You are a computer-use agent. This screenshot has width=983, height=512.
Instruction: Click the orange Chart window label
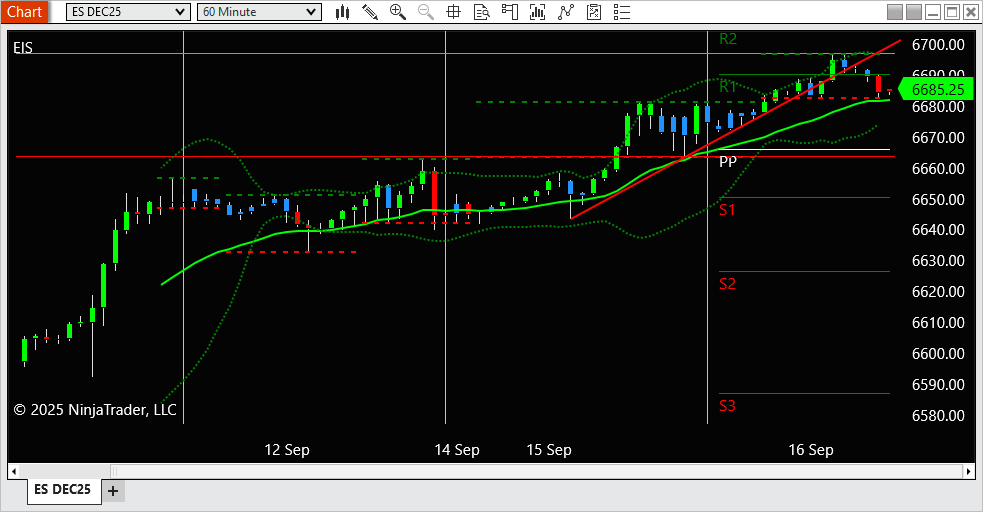pos(24,12)
